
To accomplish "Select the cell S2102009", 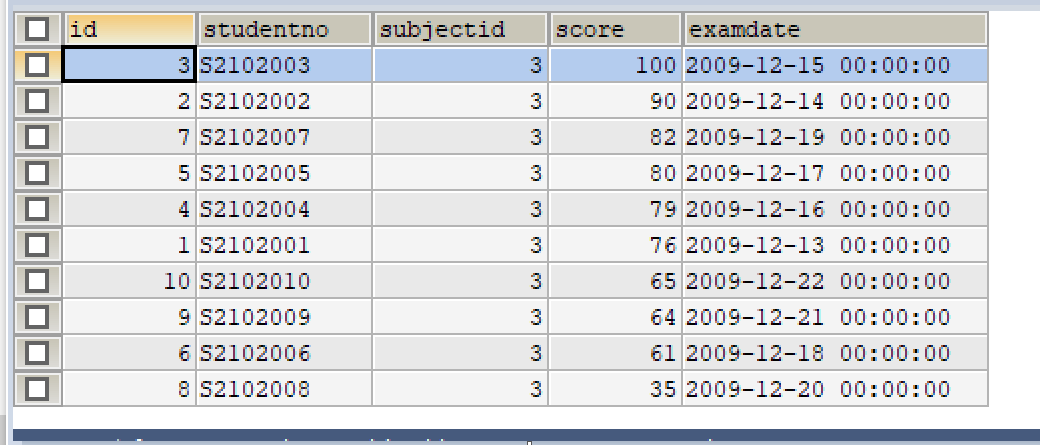I will [285, 317].
